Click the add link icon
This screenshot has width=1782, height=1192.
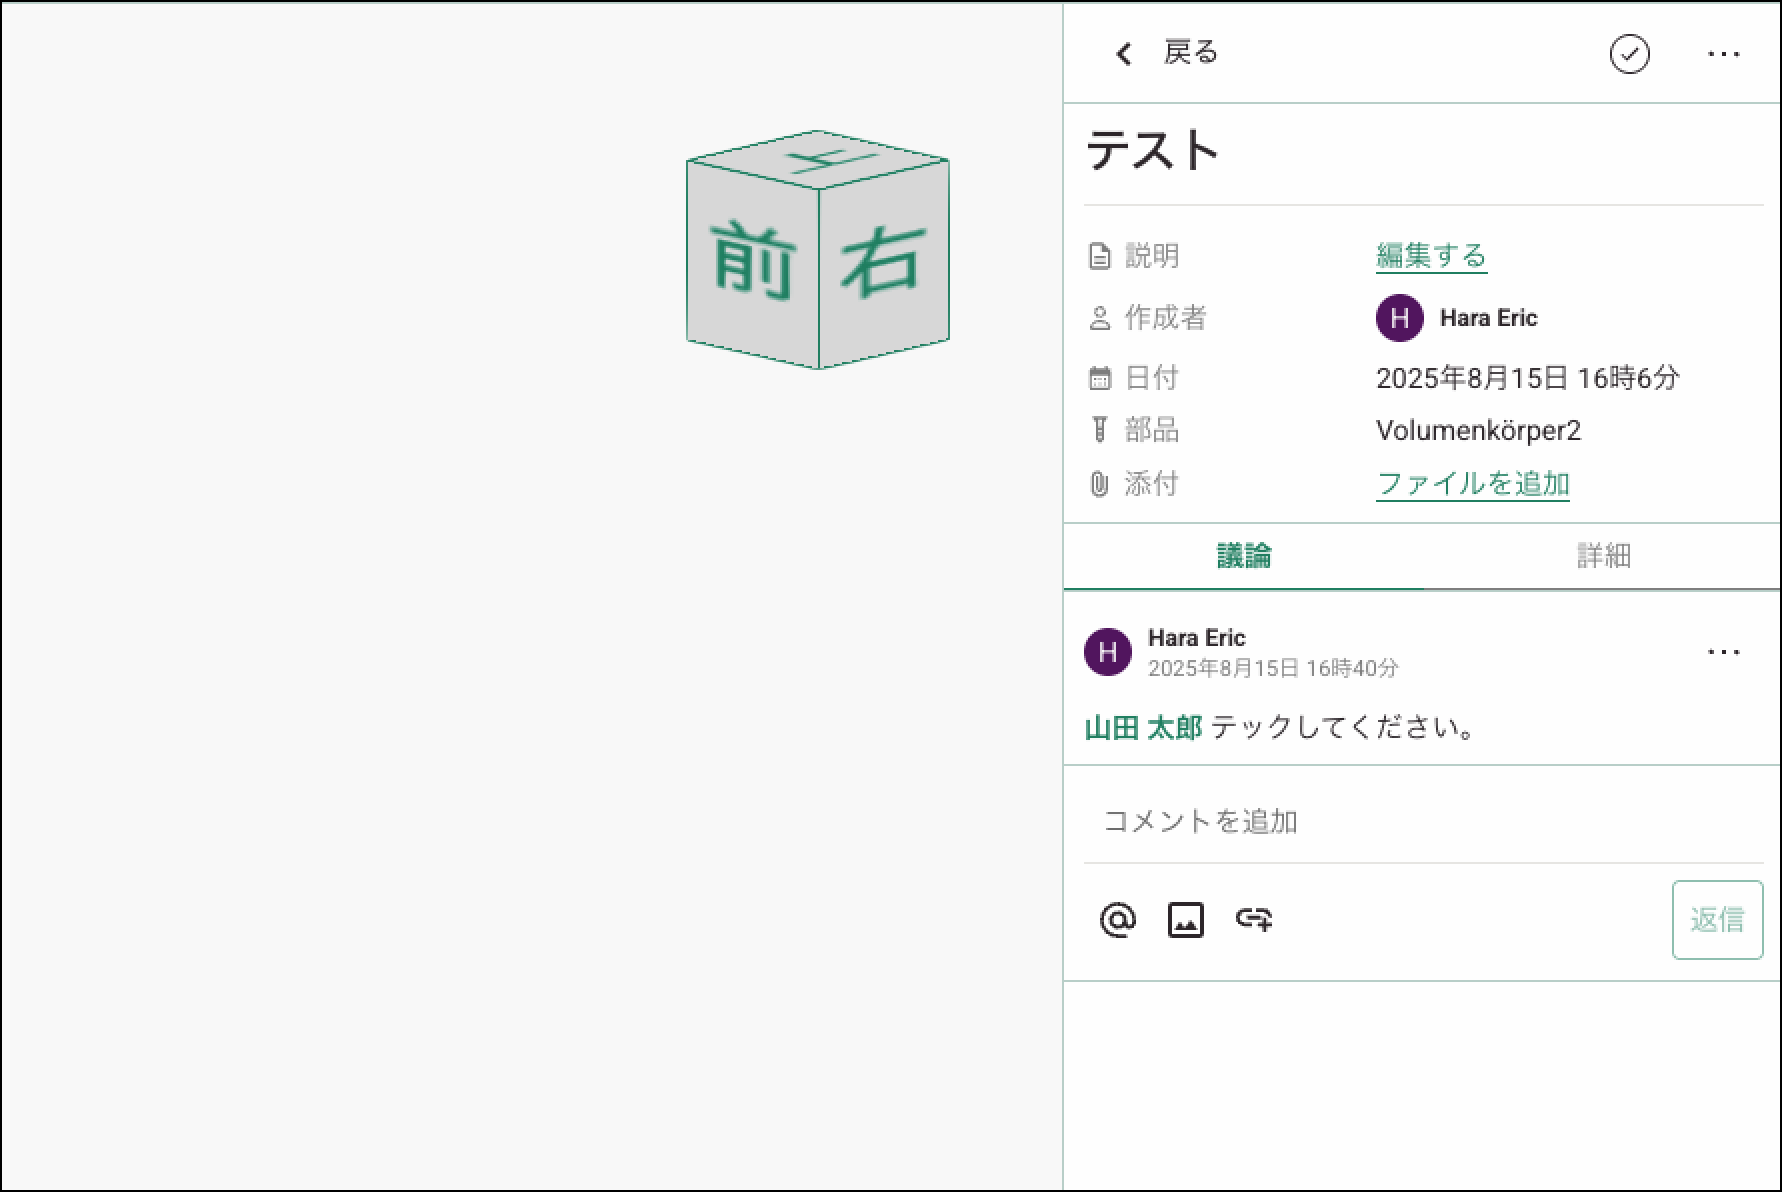[x=1253, y=919]
